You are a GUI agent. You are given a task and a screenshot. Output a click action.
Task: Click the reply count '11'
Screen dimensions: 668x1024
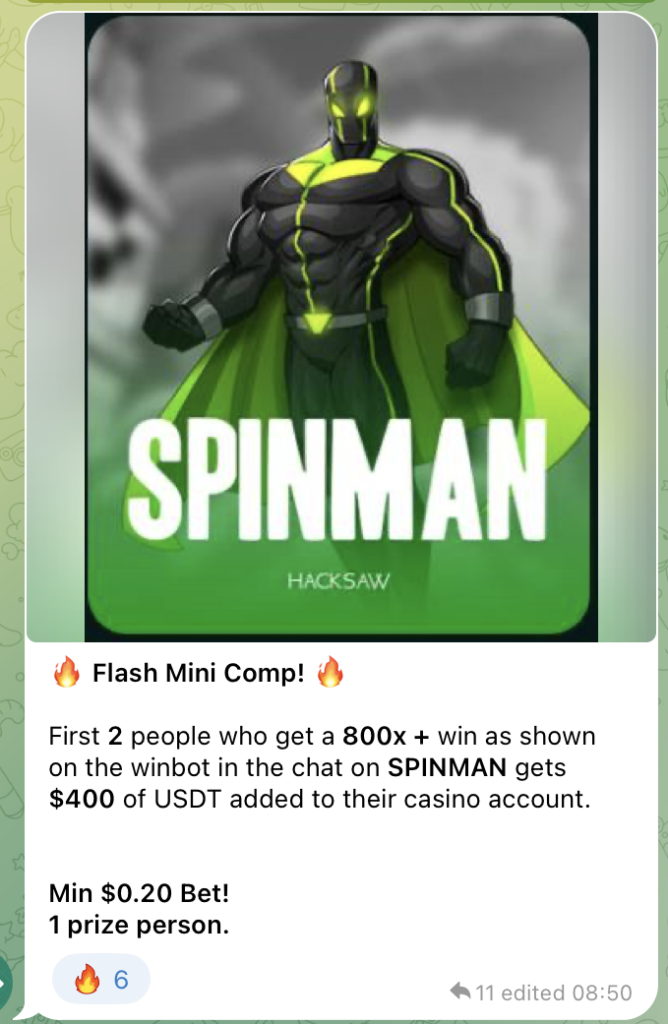485,993
